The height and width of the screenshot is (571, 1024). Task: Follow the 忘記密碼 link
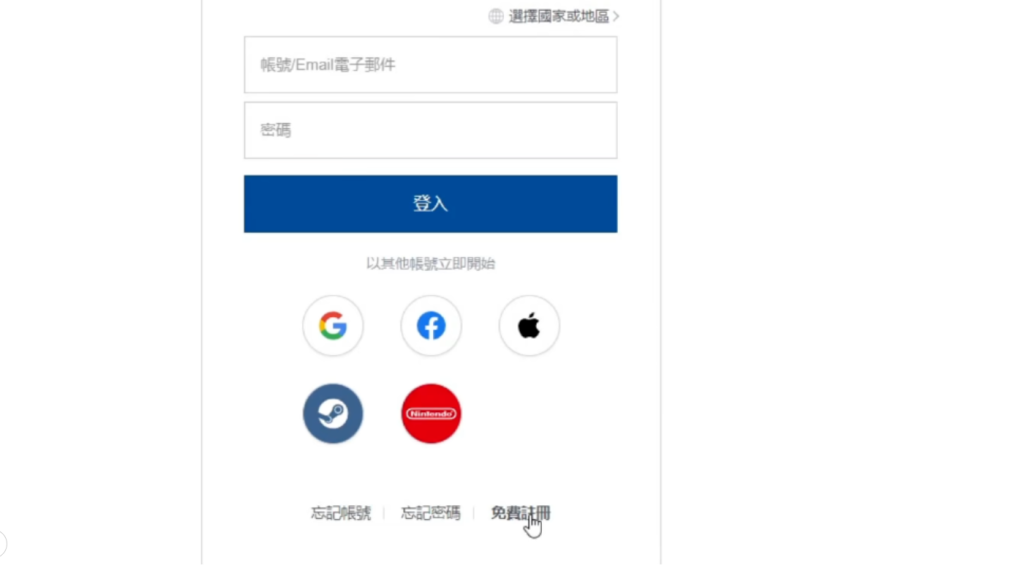pos(430,513)
